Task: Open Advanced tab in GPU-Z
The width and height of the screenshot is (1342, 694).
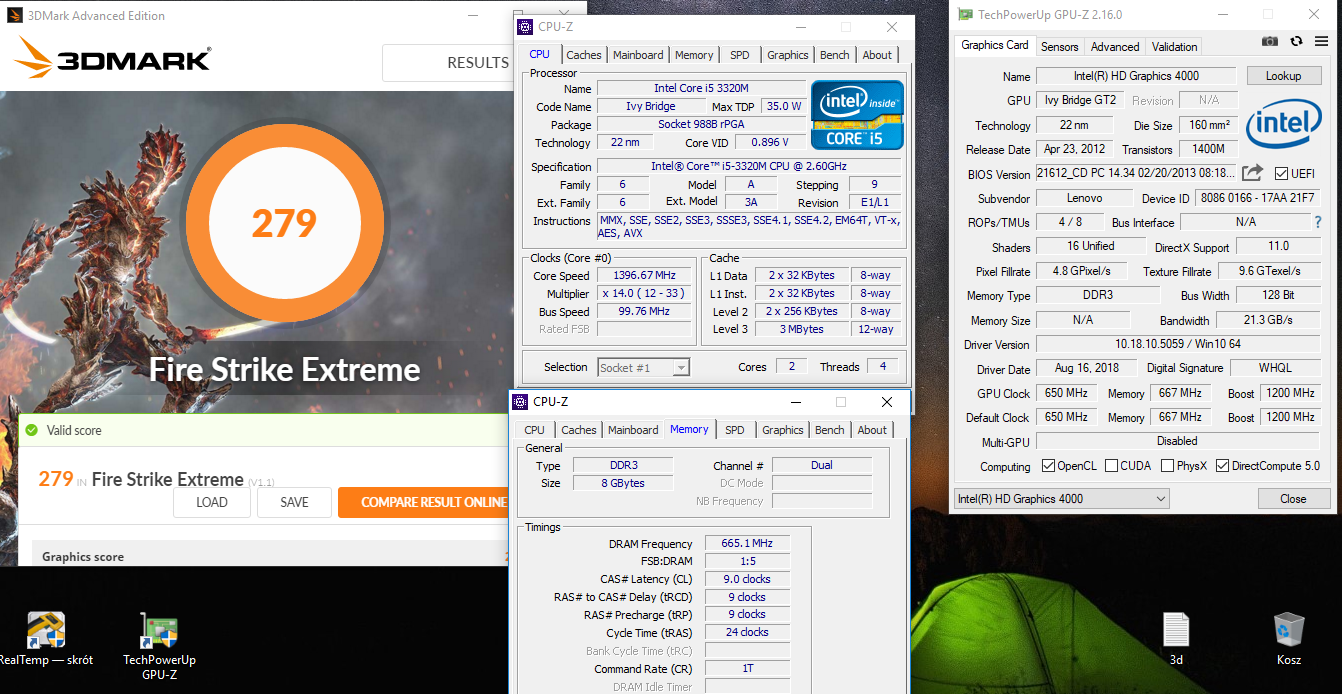Action: coord(1115,47)
